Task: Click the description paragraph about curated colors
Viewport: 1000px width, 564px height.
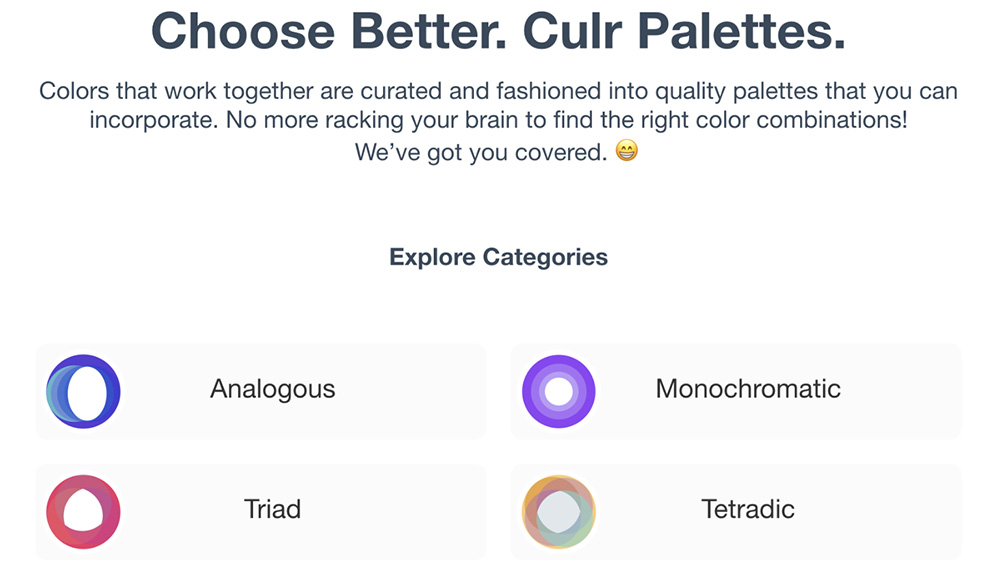Action: pyautogui.click(x=499, y=121)
